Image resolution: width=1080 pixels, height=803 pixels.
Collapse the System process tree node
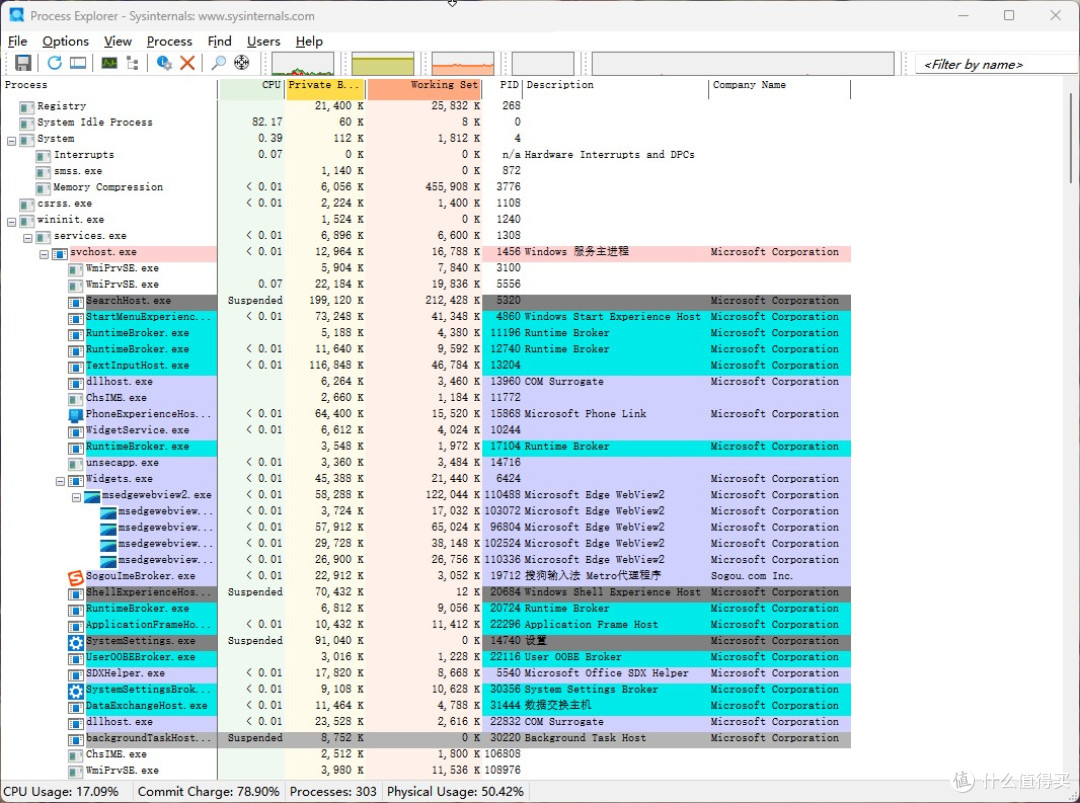click(x=11, y=140)
